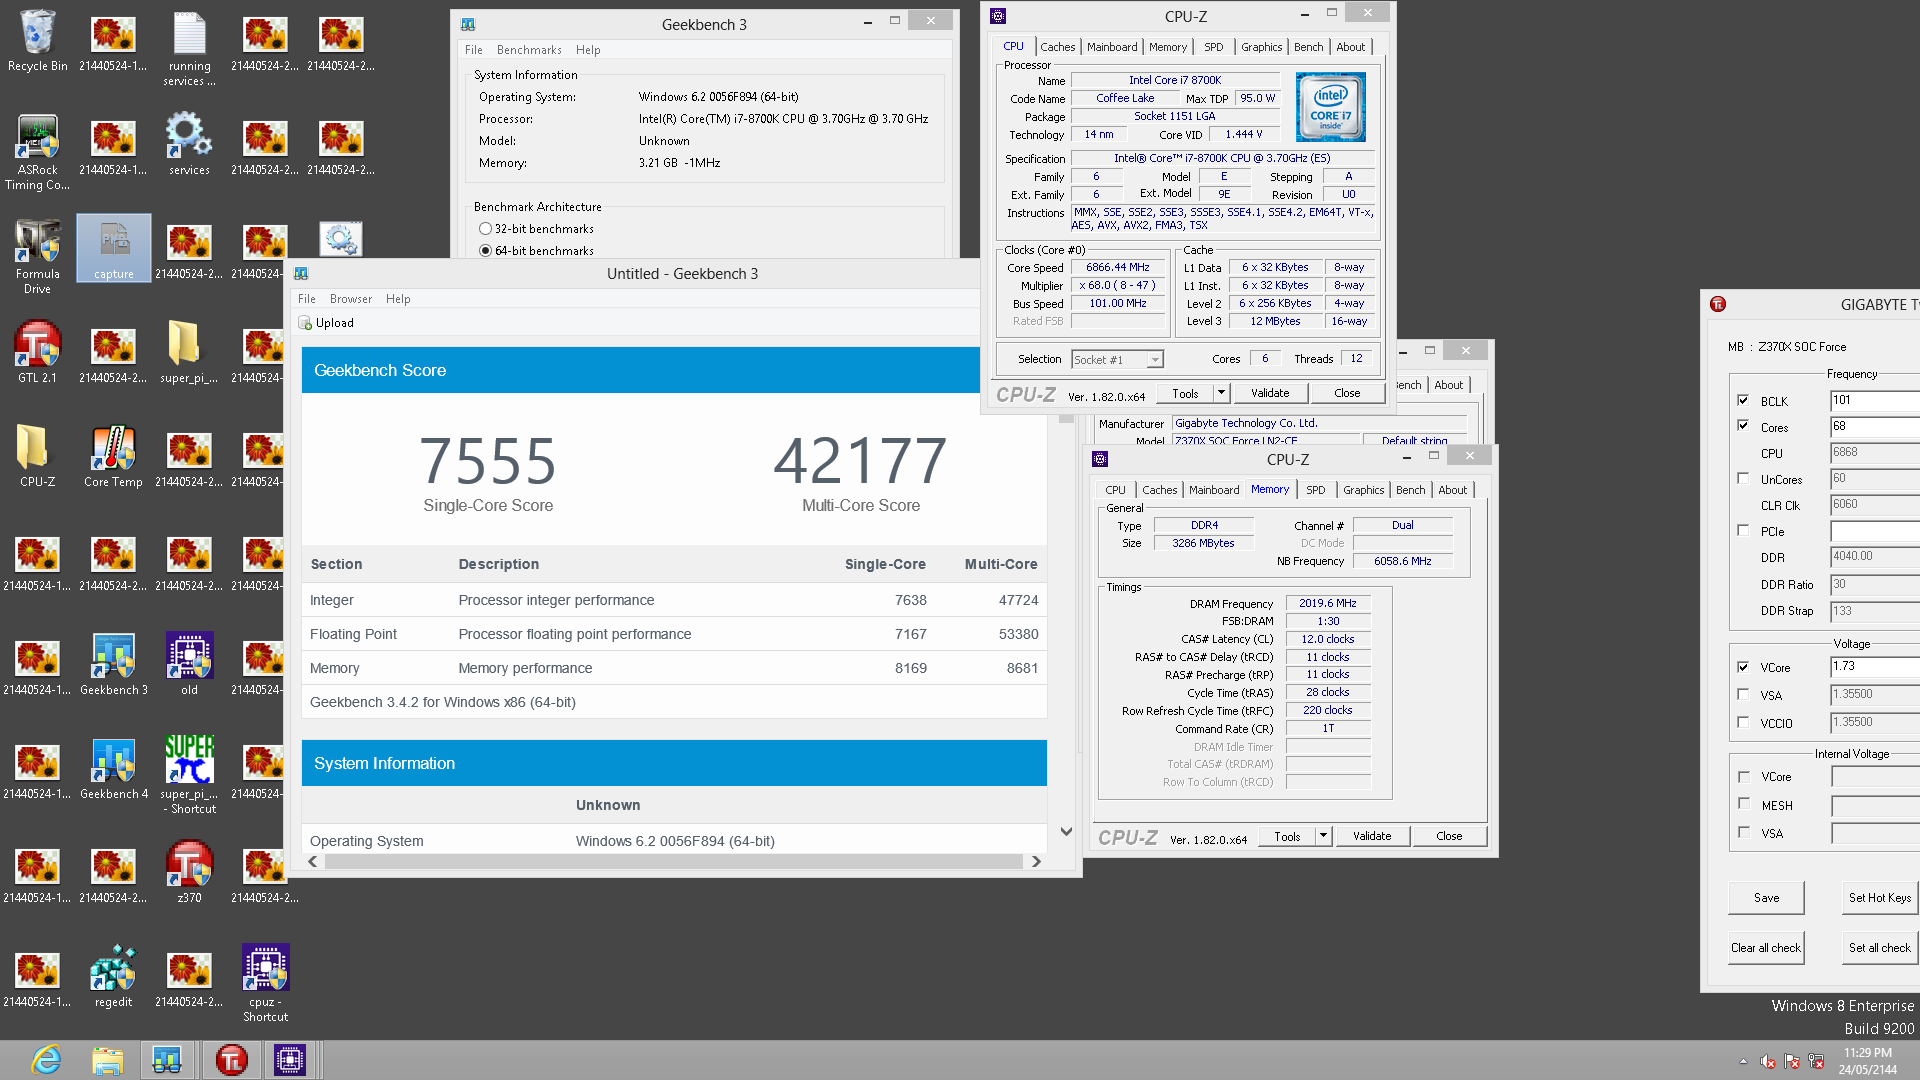Screen dimensions: 1920x1080
Task: Toggle the Cores frequency checkbox
Action: pyautogui.click(x=1743, y=426)
